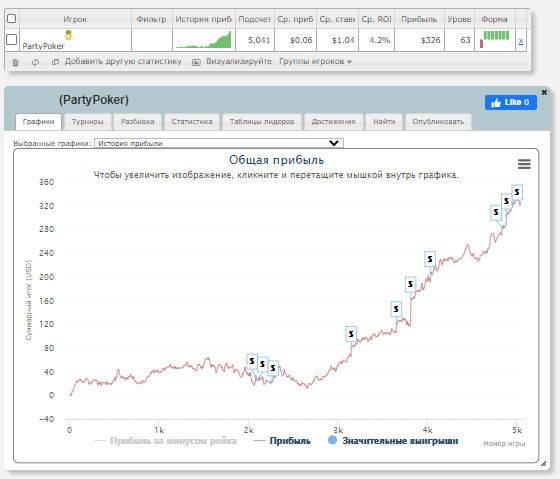This screenshot has width=560, height=479.
Task: Click the highest win marker near 5k
Action: [517, 192]
